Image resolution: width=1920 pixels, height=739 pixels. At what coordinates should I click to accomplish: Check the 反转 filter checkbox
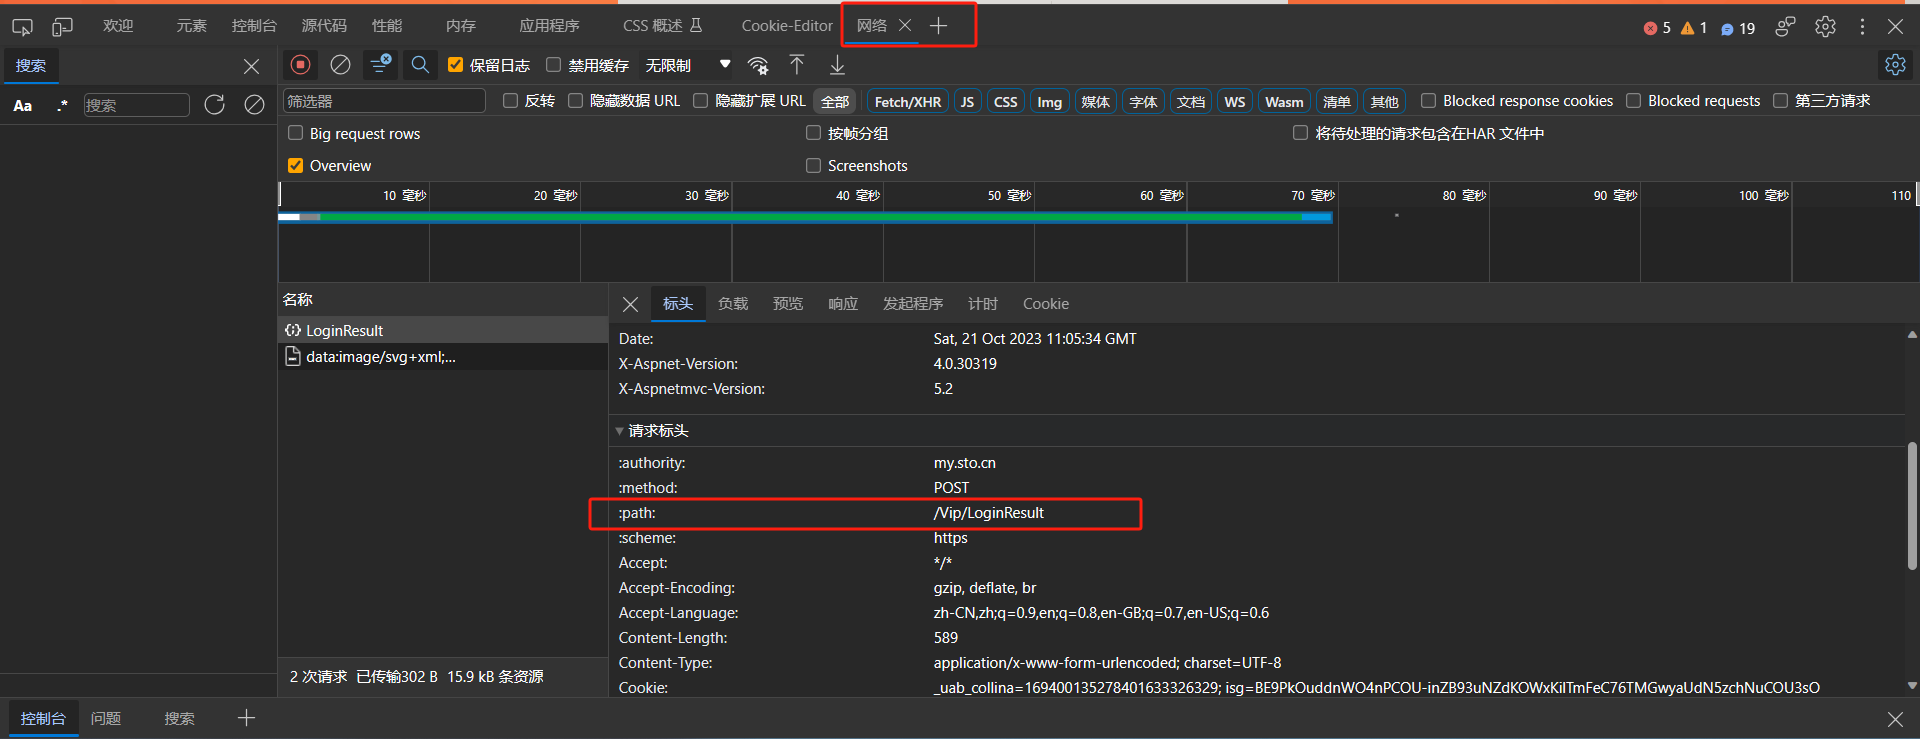click(x=510, y=101)
